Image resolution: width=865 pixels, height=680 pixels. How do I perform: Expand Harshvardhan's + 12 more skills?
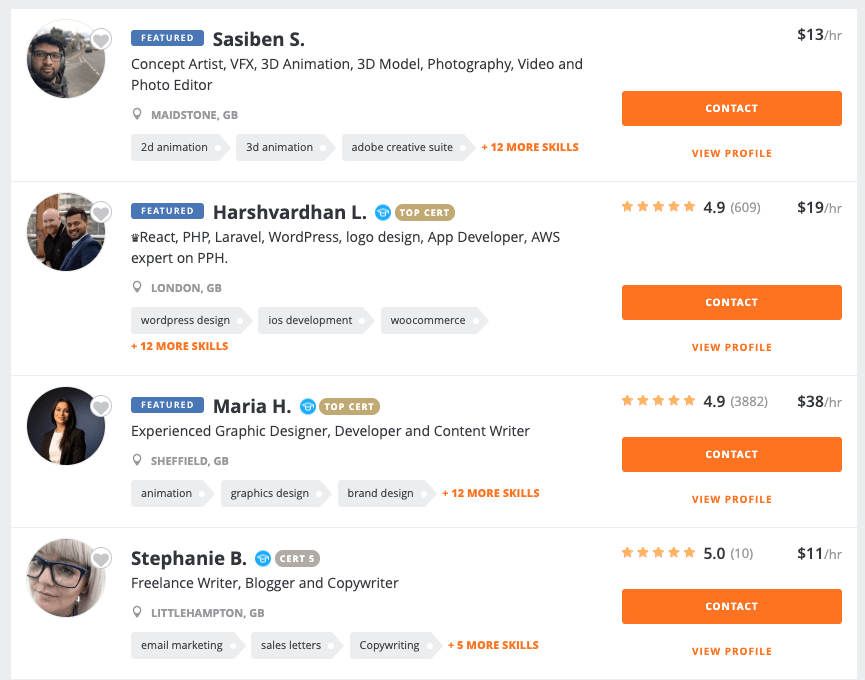[x=180, y=346]
